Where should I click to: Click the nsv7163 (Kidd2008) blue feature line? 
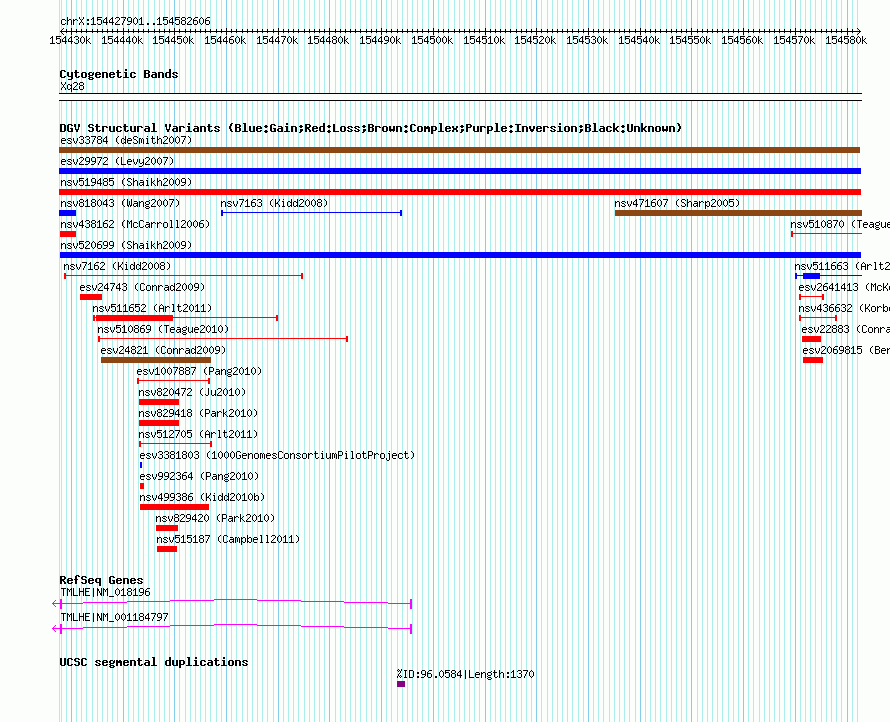tap(312, 213)
